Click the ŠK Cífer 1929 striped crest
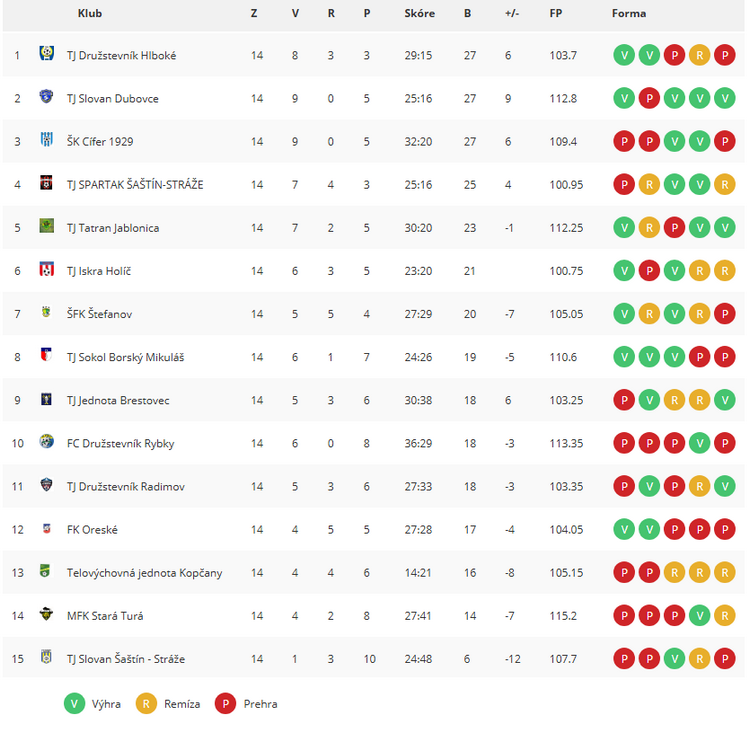The image size is (750, 742). click(46, 139)
